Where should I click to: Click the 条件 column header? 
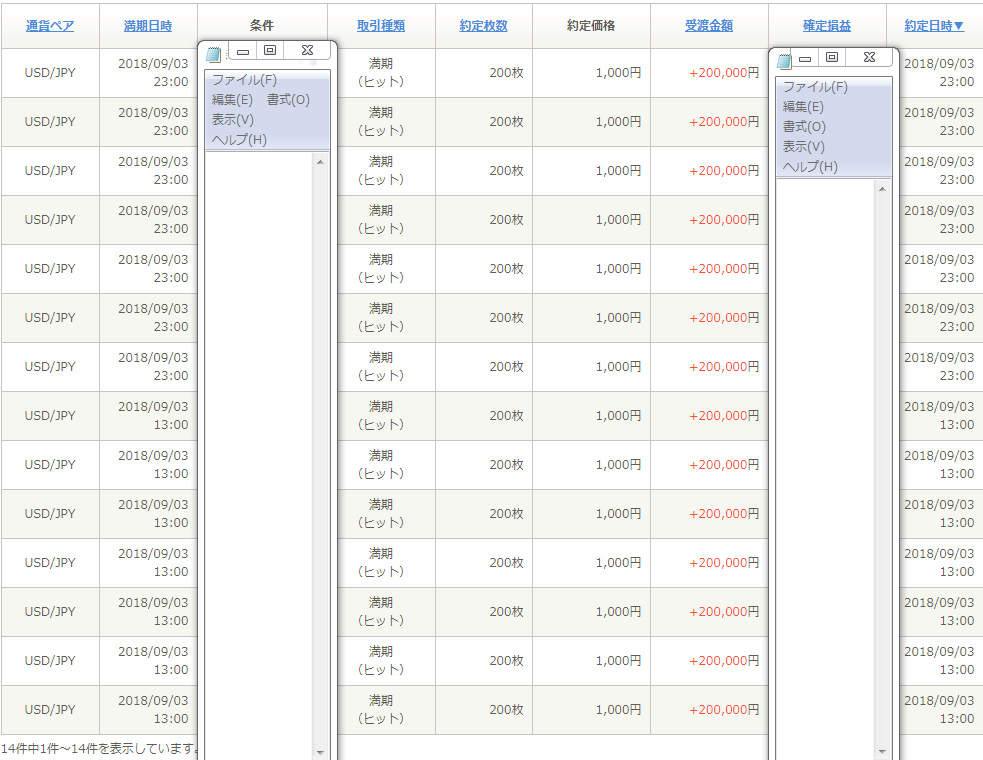coord(262,26)
